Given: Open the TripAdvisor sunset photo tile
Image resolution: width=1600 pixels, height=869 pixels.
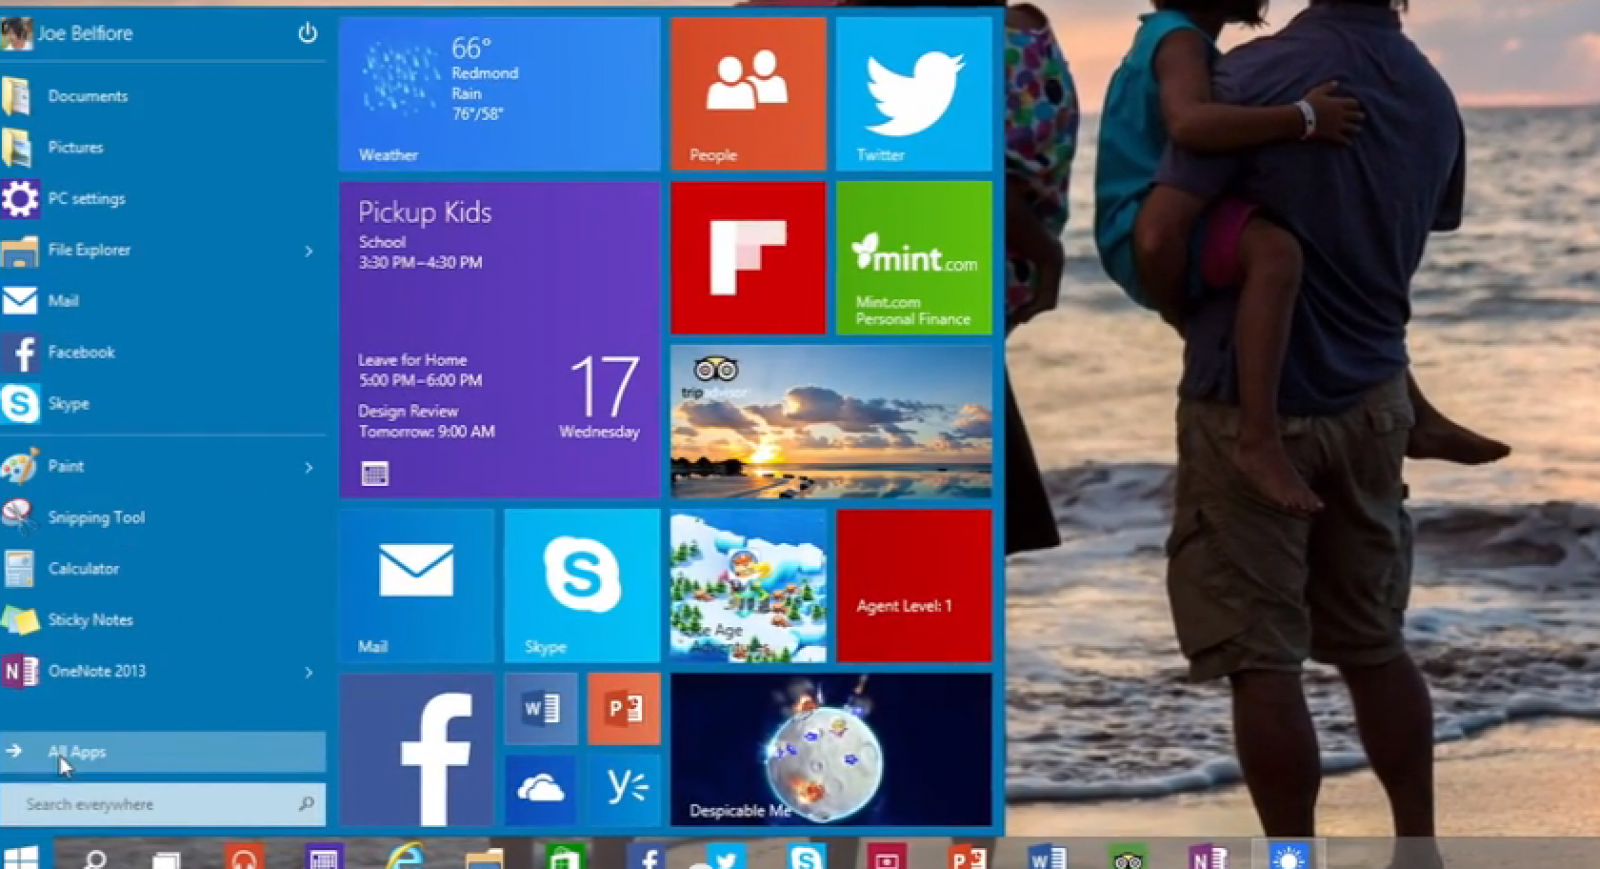Looking at the screenshot, I should (x=831, y=422).
